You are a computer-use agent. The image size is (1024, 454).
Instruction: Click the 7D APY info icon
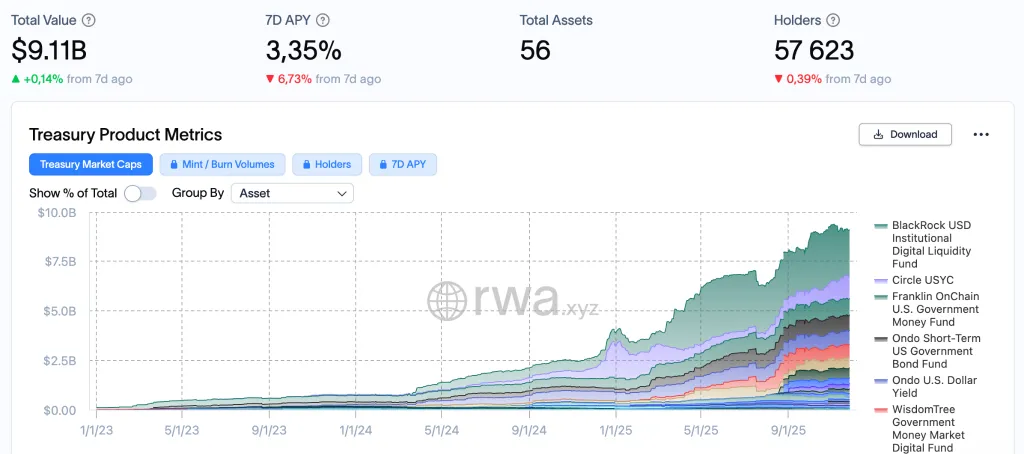pyautogui.click(x=322, y=20)
